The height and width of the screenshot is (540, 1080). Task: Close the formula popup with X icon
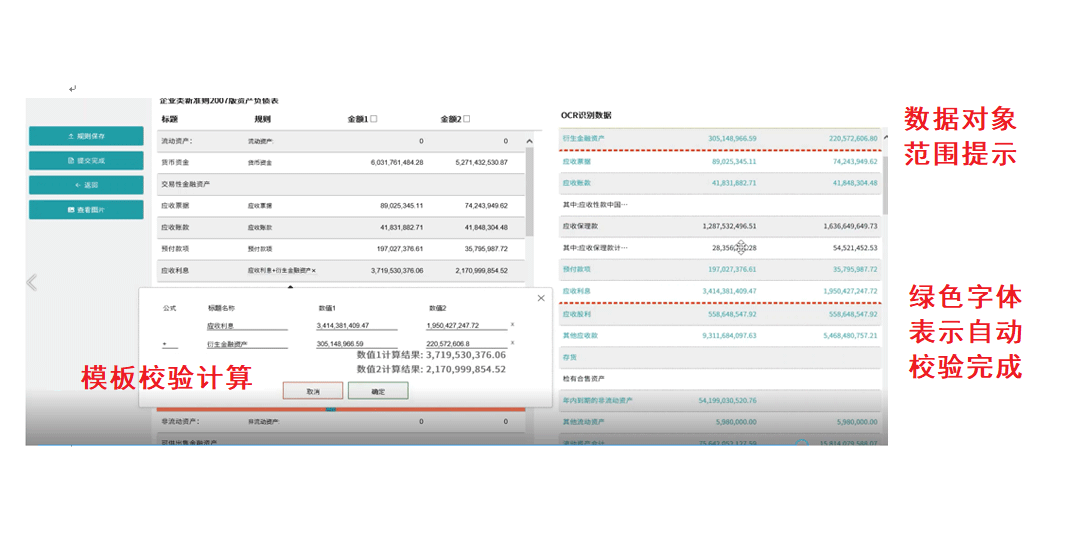[x=541, y=298]
